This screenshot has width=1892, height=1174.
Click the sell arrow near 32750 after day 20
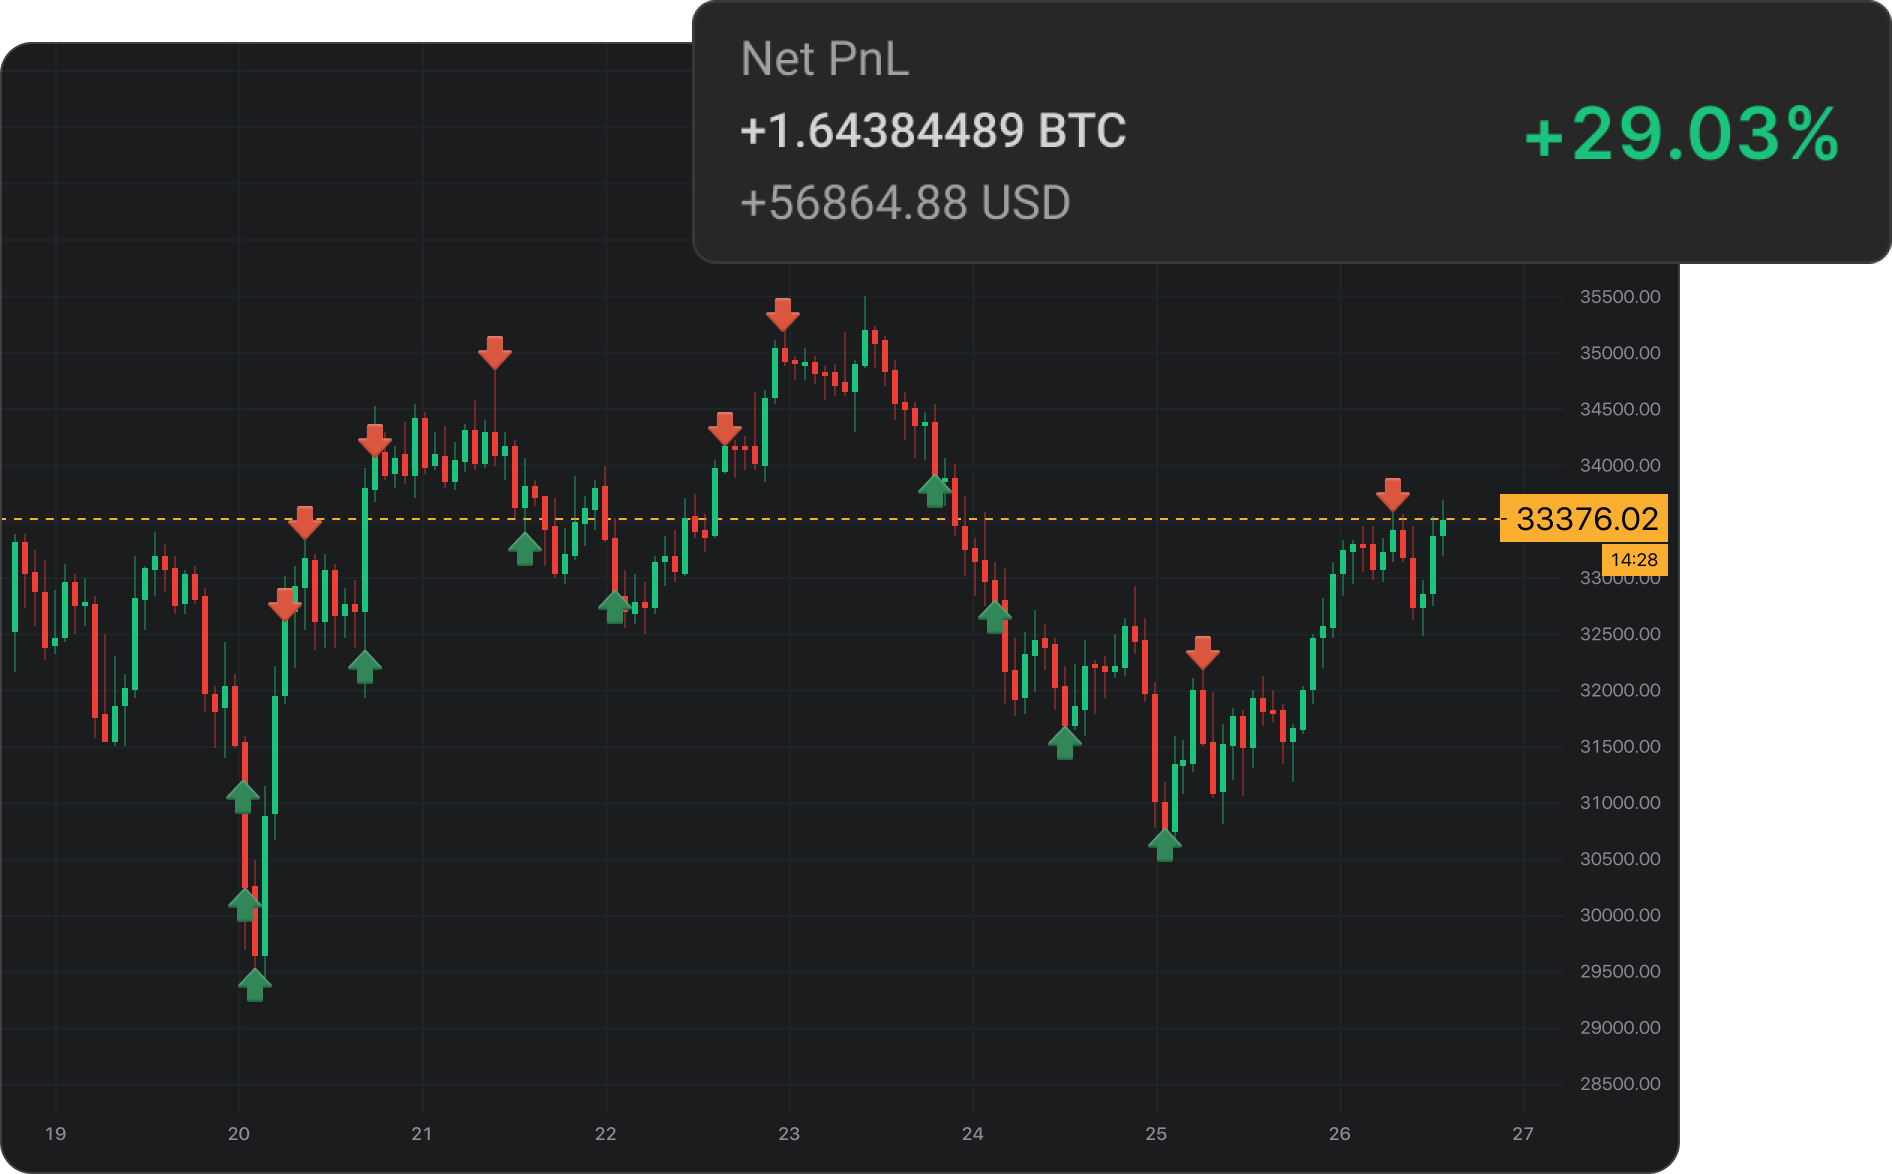(x=285, y=604)
